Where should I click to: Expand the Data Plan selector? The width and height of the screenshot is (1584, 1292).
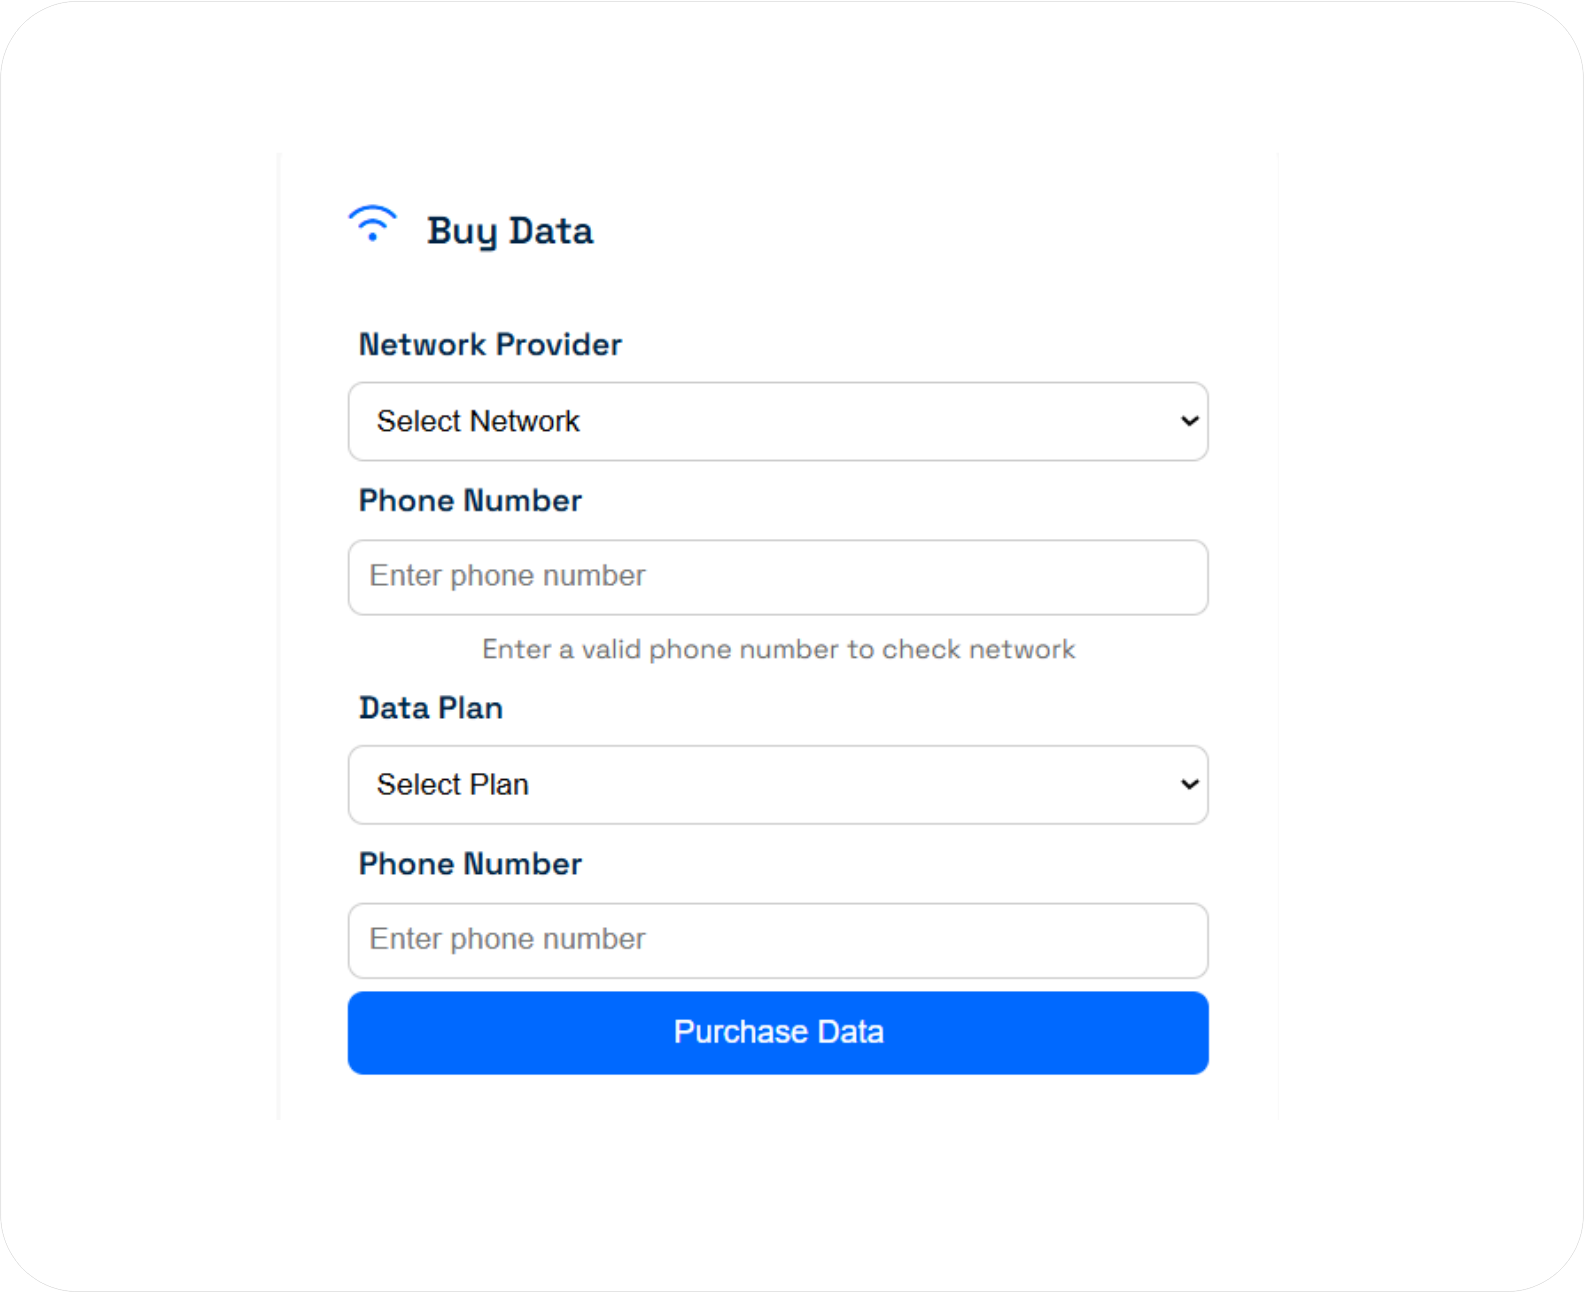coord(778,785)
